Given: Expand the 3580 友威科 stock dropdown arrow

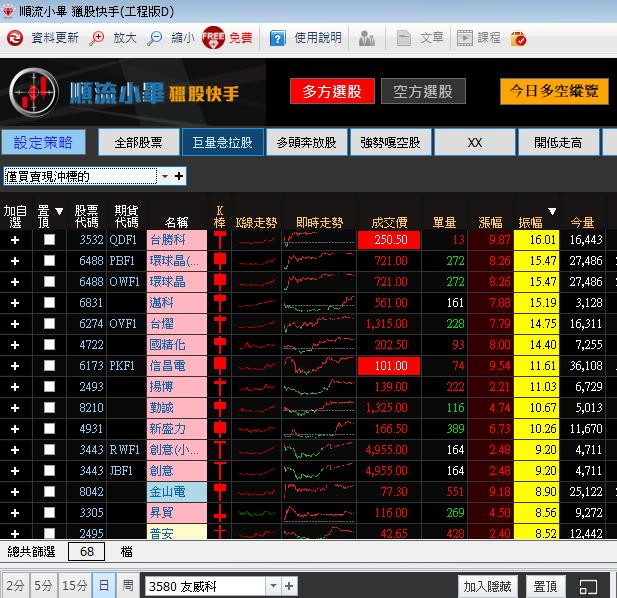Looking at the screenshot, I should 273,586.
